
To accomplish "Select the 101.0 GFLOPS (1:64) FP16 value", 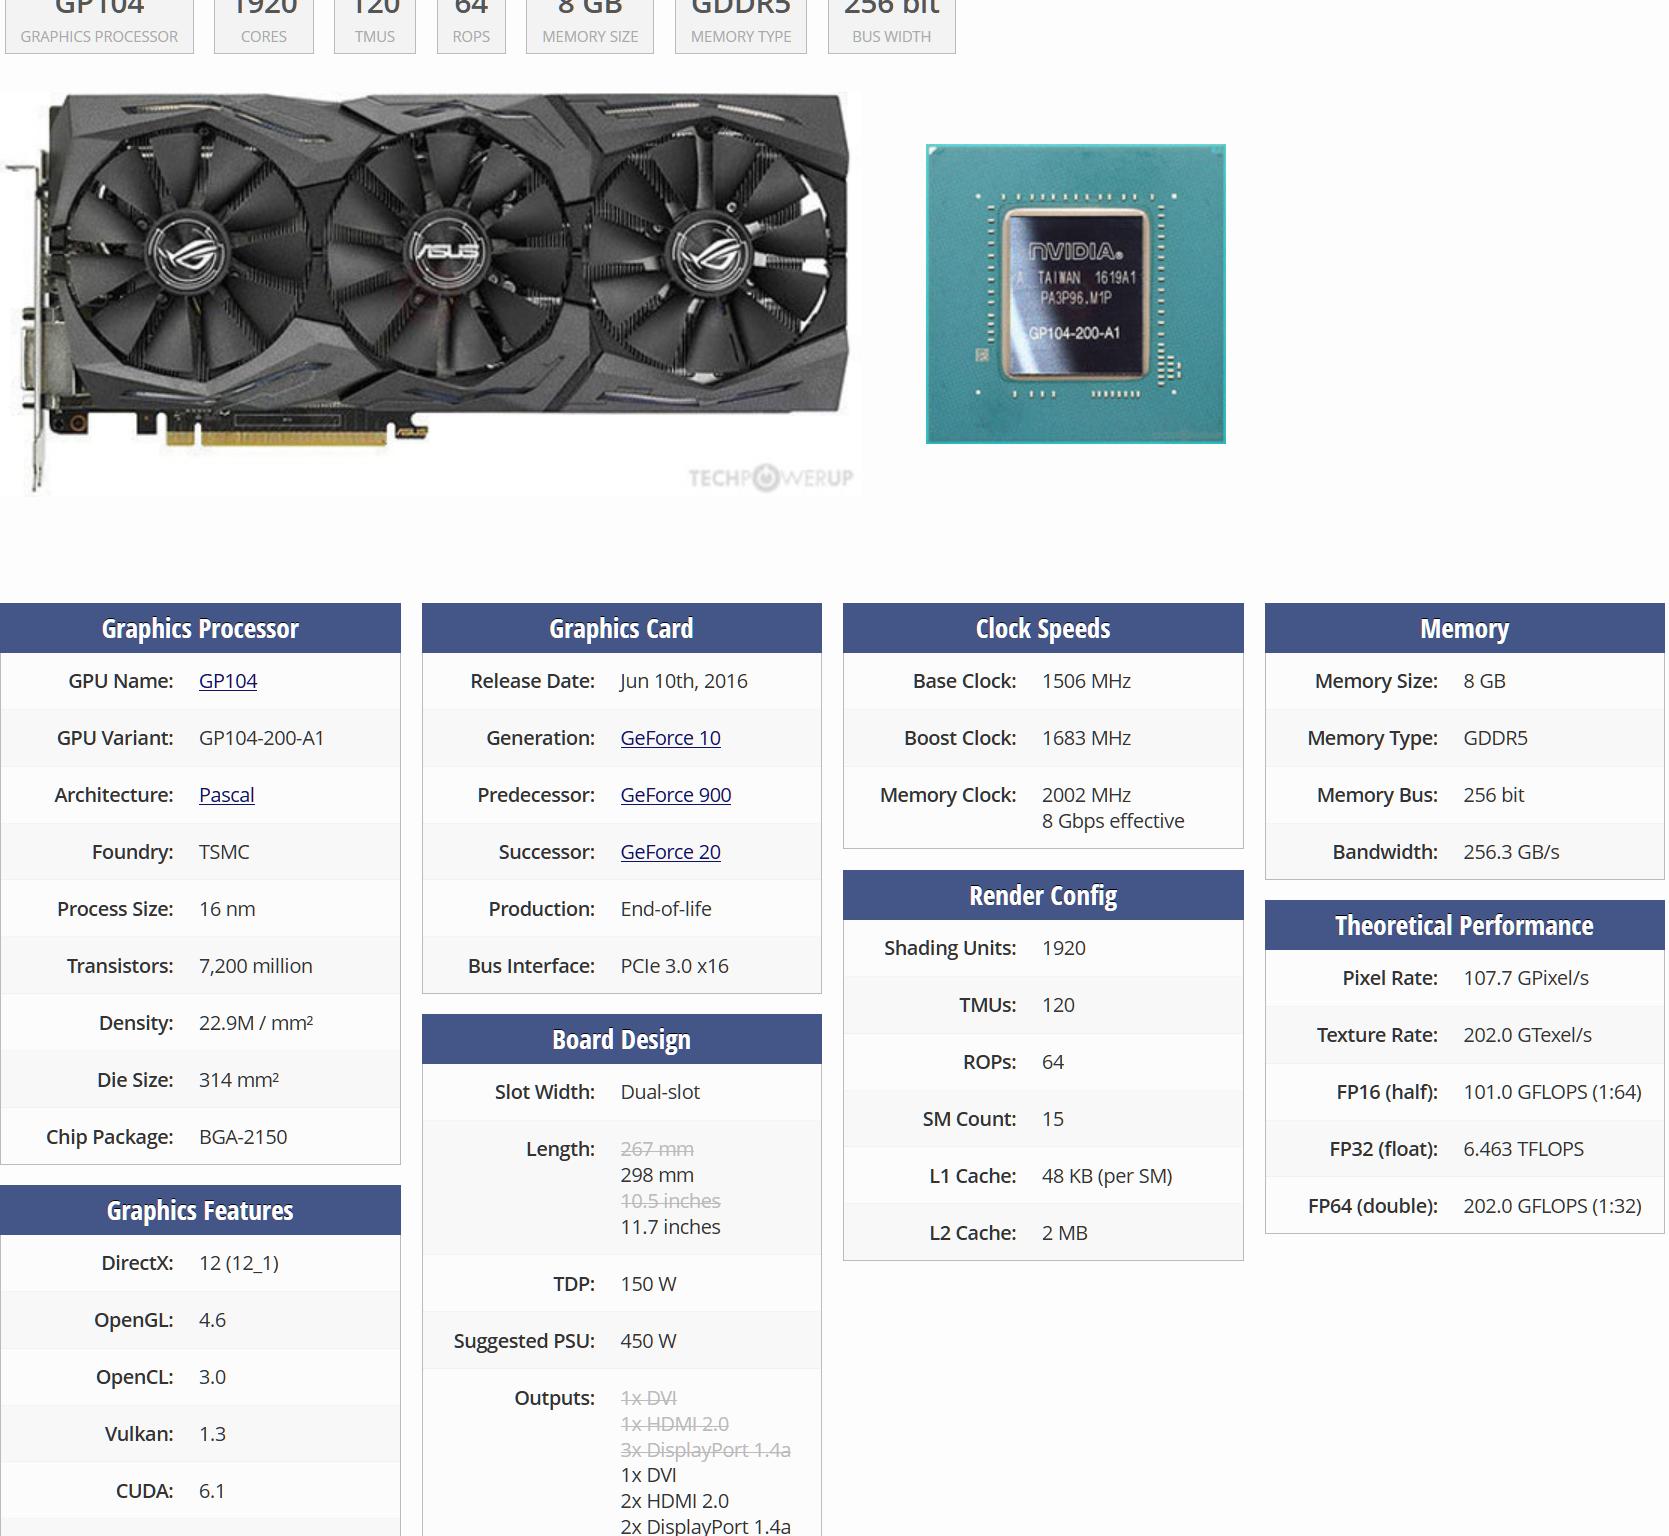I will 1552,1092.
